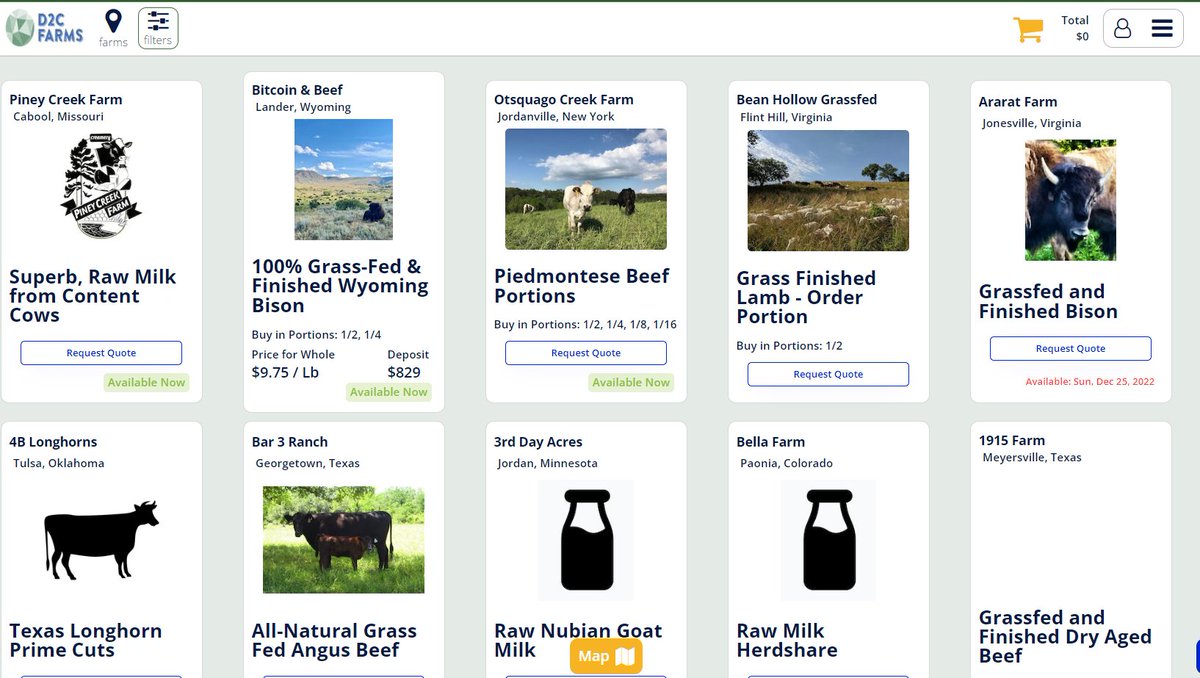Select the 4B Longhorns cow silhouette icon
Screen dimensions: 1200x678
(x=101, y=540)
